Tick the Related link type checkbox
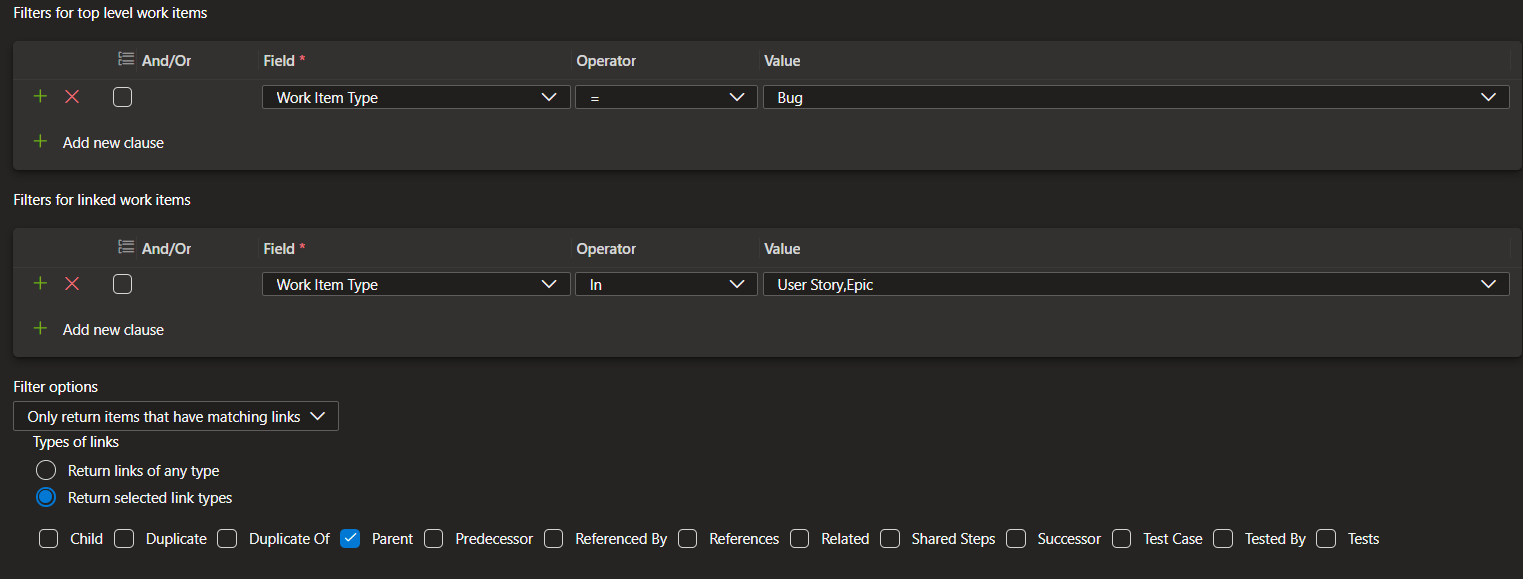 pyautogui.click(x=800, y=538)
